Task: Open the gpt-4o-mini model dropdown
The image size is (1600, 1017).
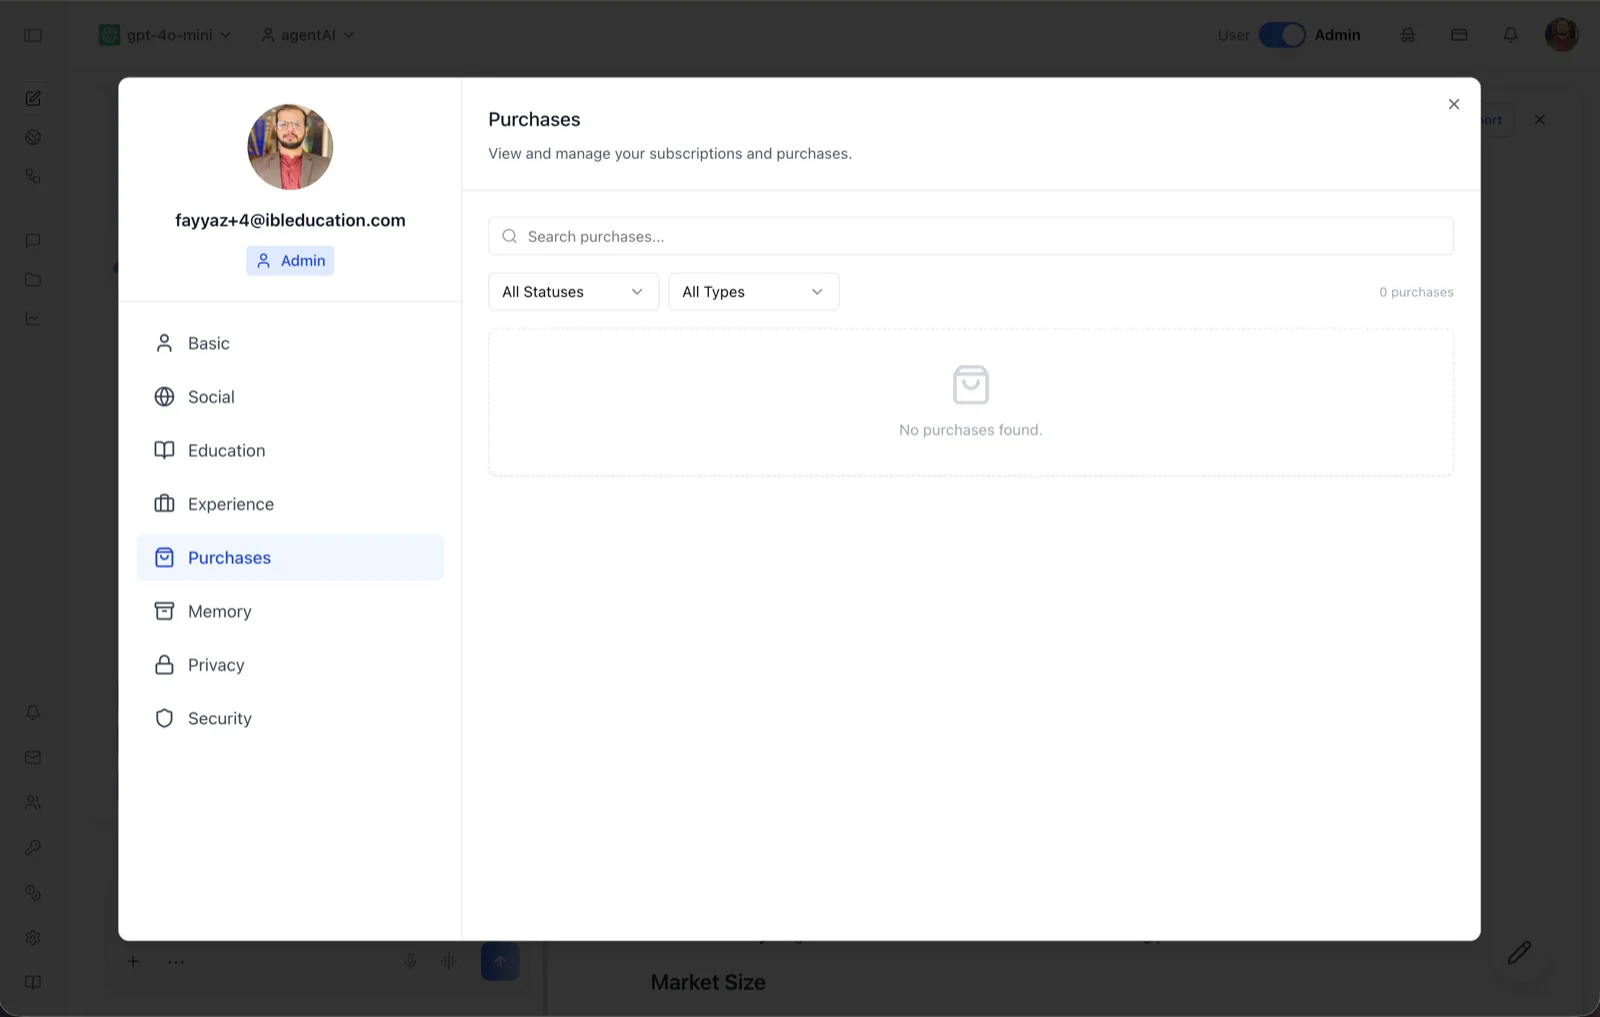Action: [x=165, y=35]
